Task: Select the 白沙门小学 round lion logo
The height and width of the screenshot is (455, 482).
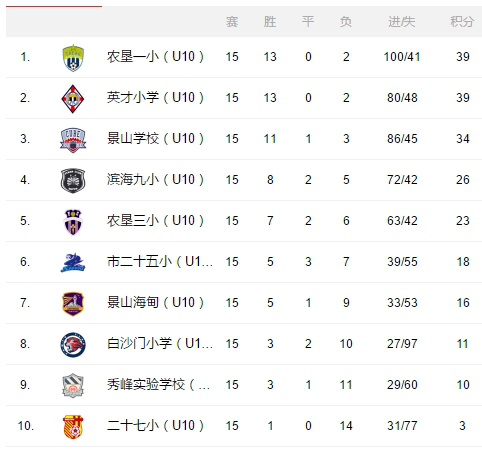Action: (73, 345)
